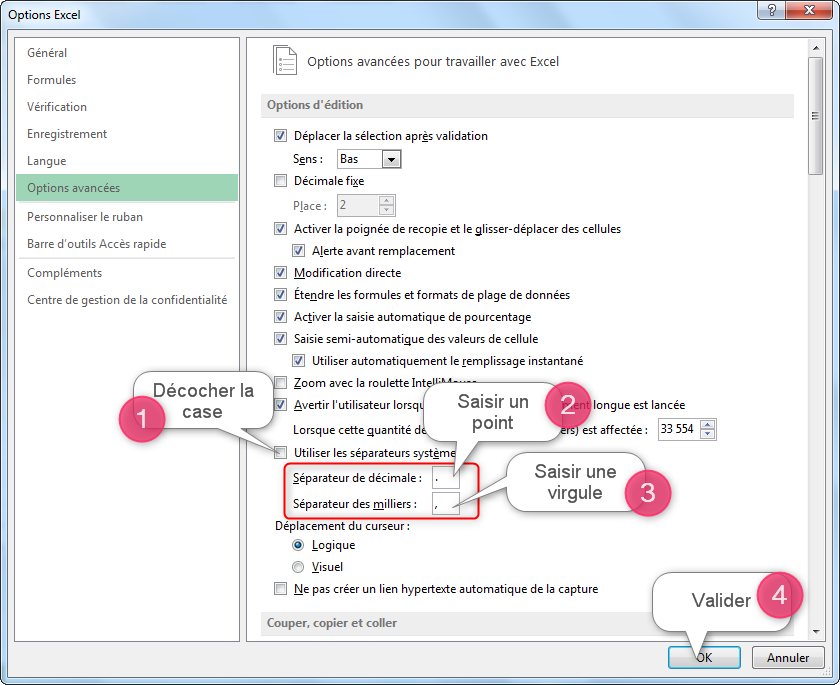Viewport: 840px width, 685px height.
Task: Click the scroll up arrow
Action: (815, 48)
